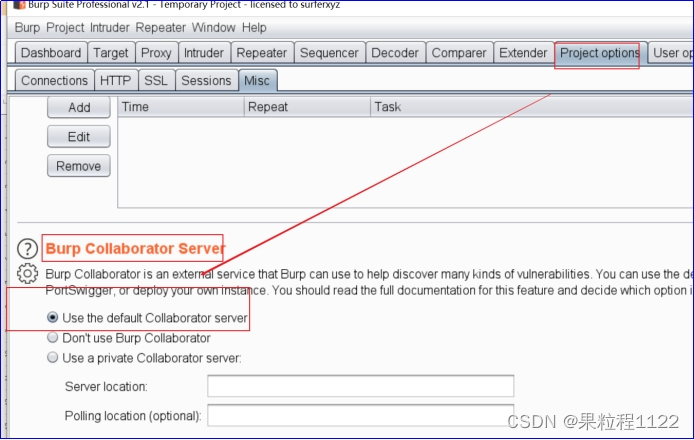Click the Edit scheduled task button

(79, 137)
